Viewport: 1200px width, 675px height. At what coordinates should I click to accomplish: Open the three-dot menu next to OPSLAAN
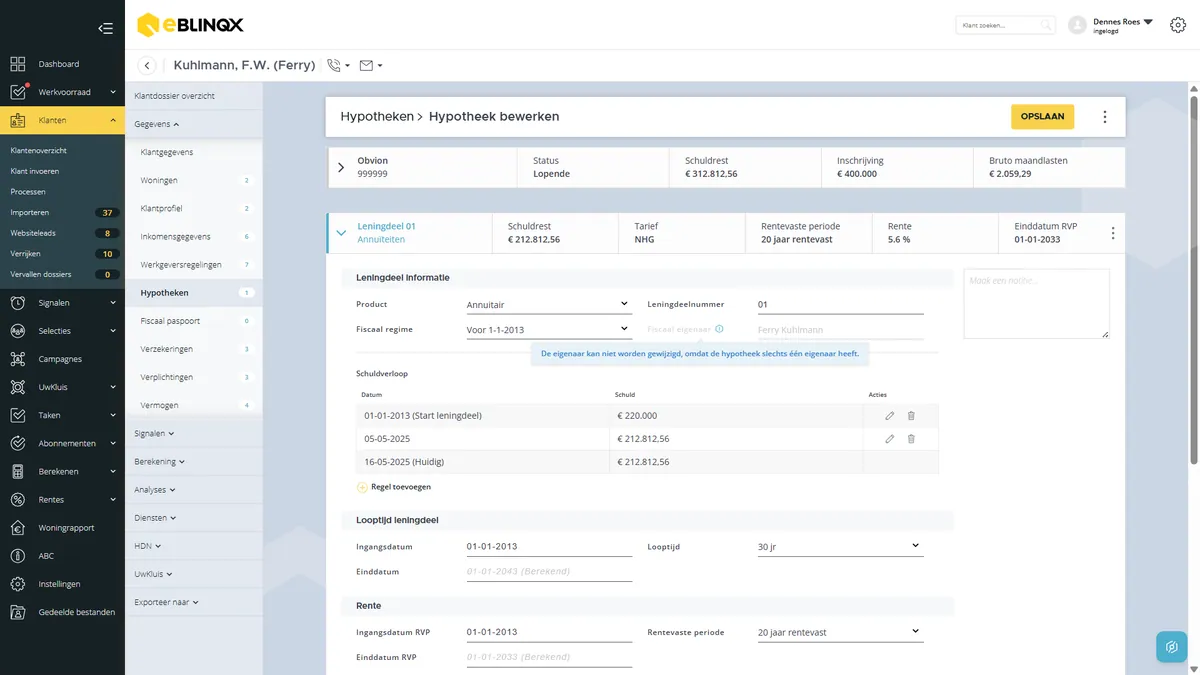pos(1105,117)
